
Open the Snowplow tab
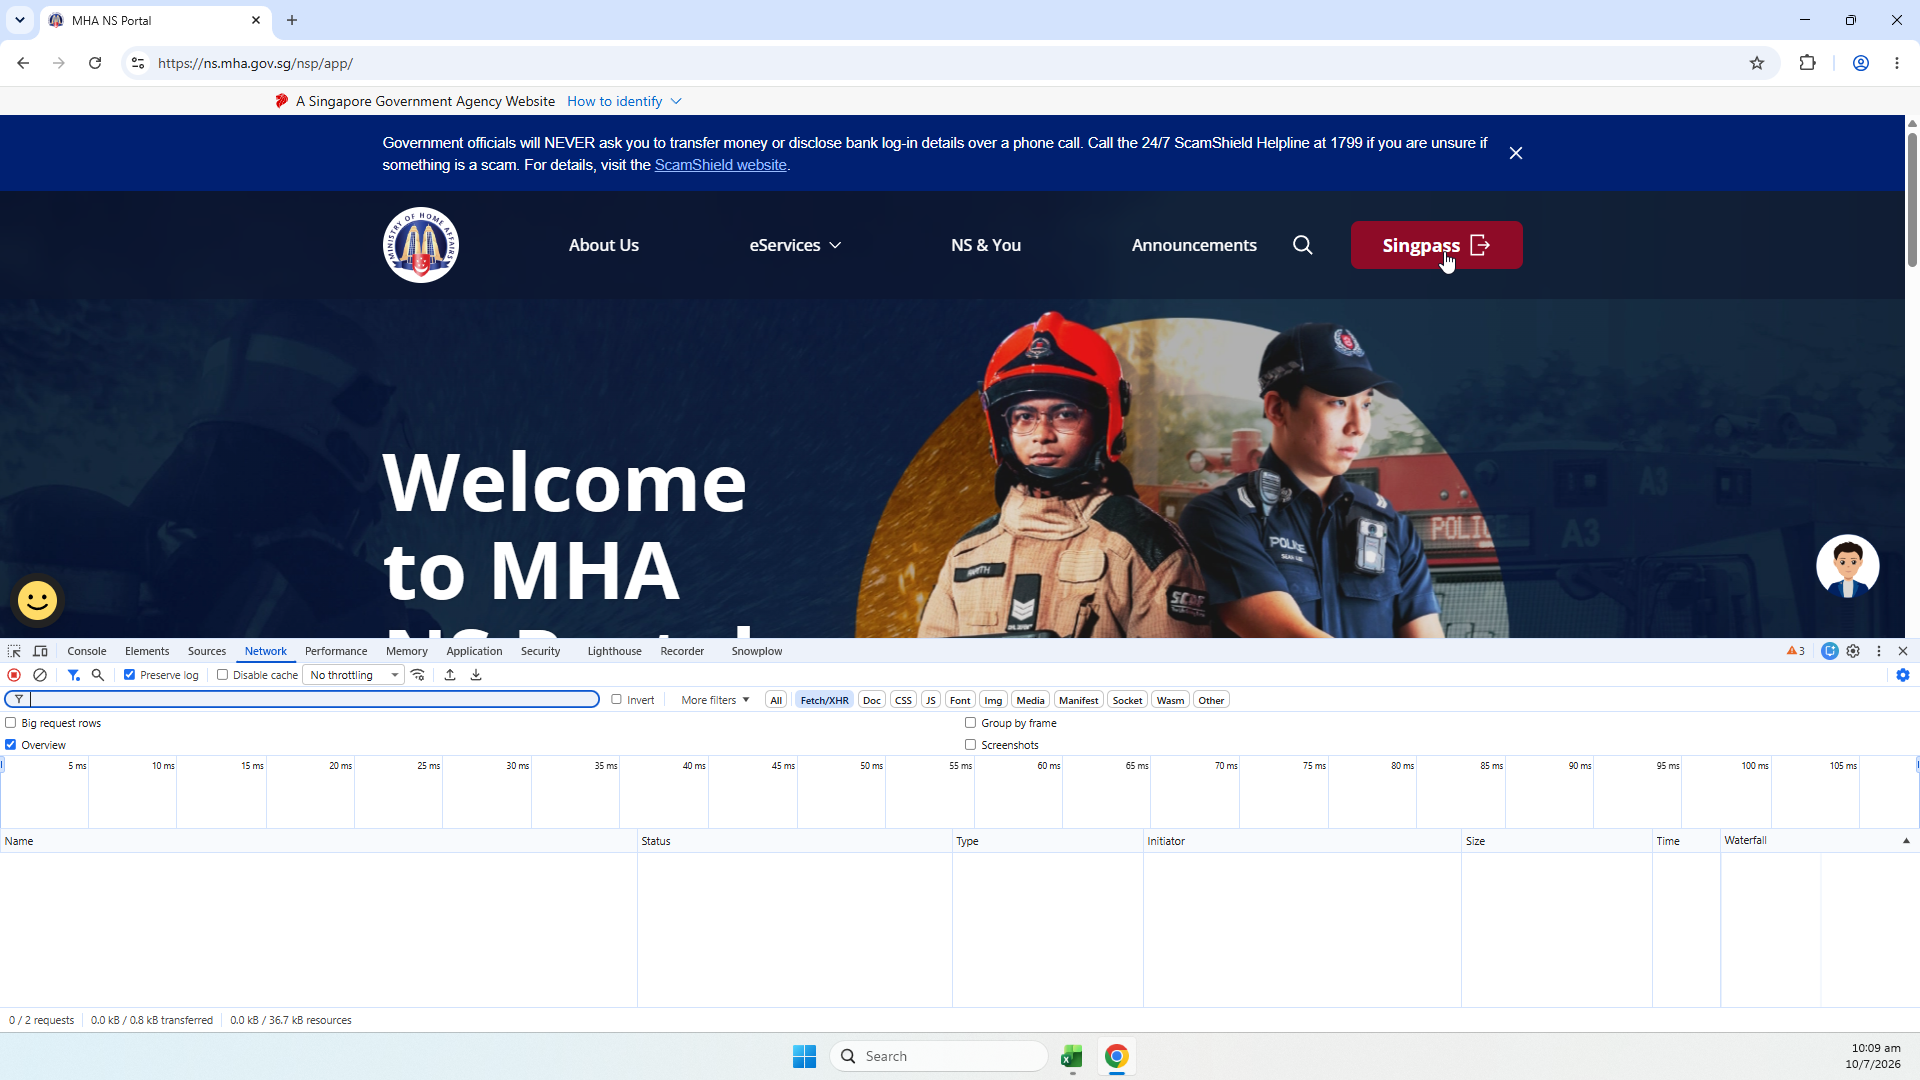point(757,651)
